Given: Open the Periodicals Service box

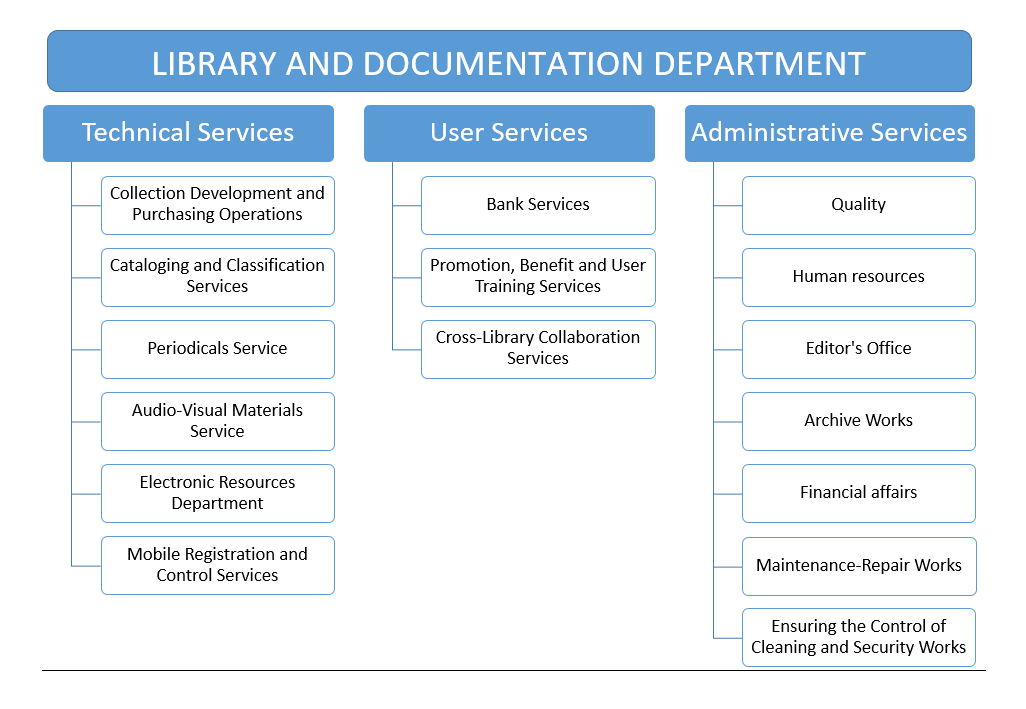Looking at the screenshot, I should tap(217, 349).
